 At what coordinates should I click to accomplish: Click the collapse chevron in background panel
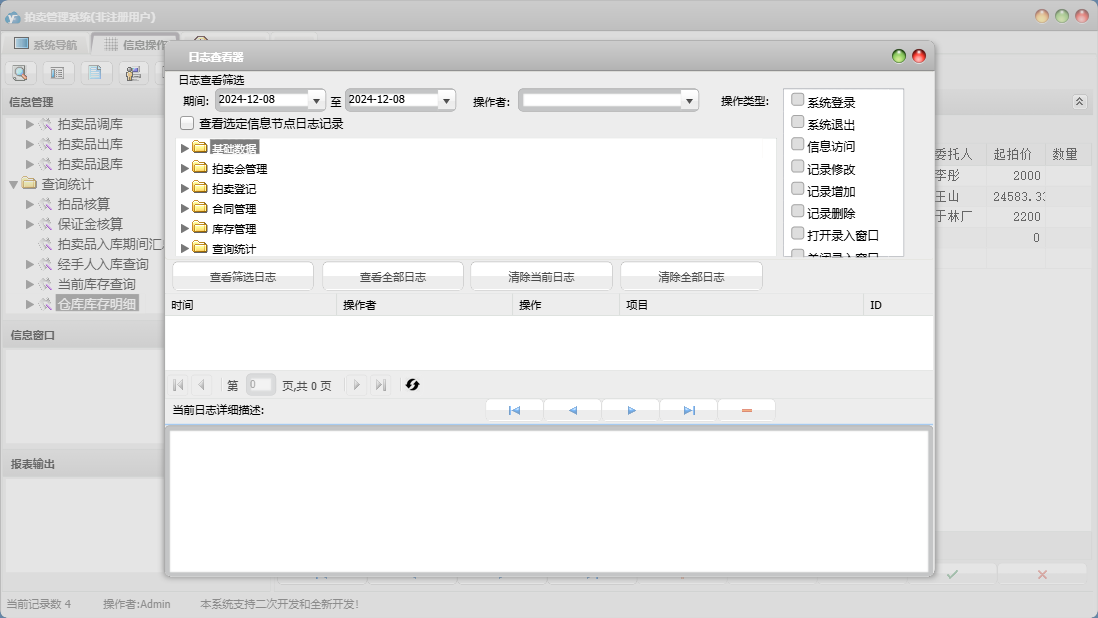[1079, 102]
